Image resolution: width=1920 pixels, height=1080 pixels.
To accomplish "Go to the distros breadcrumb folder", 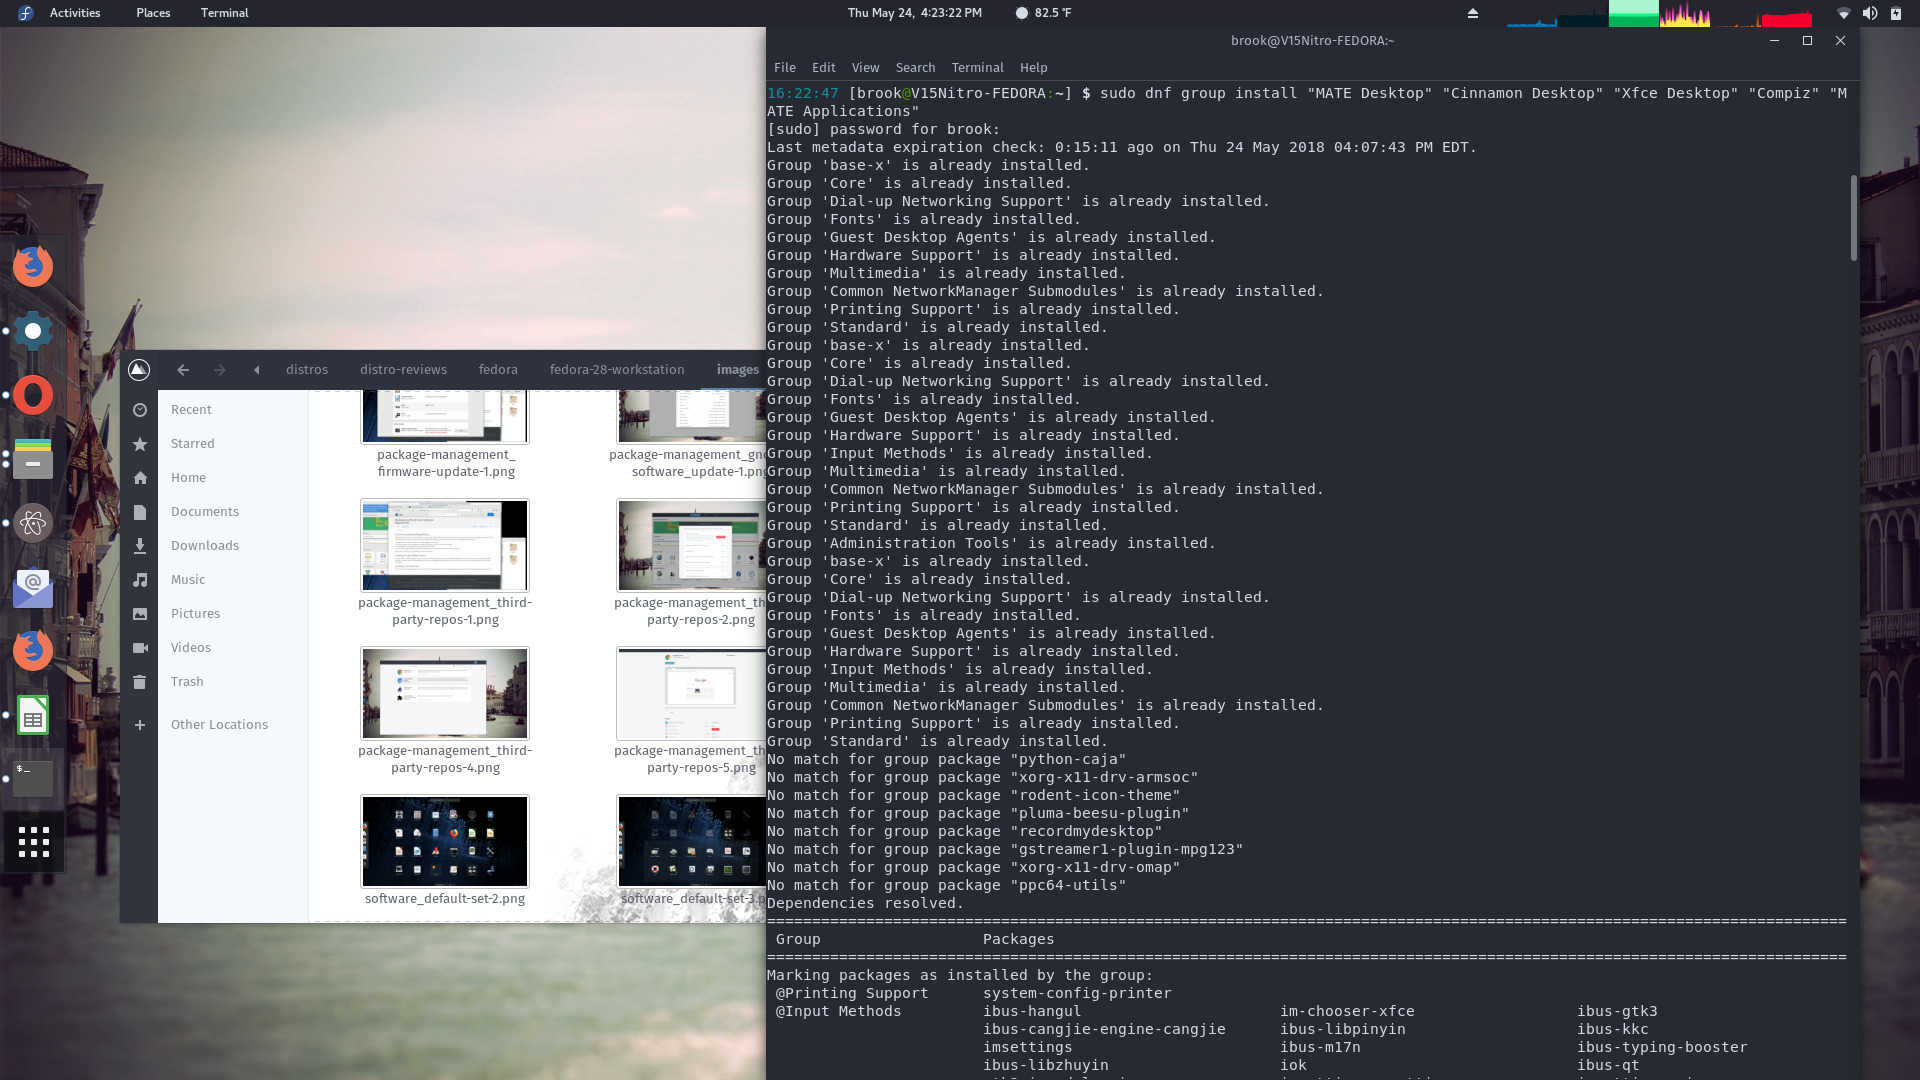I will (307, 369).
